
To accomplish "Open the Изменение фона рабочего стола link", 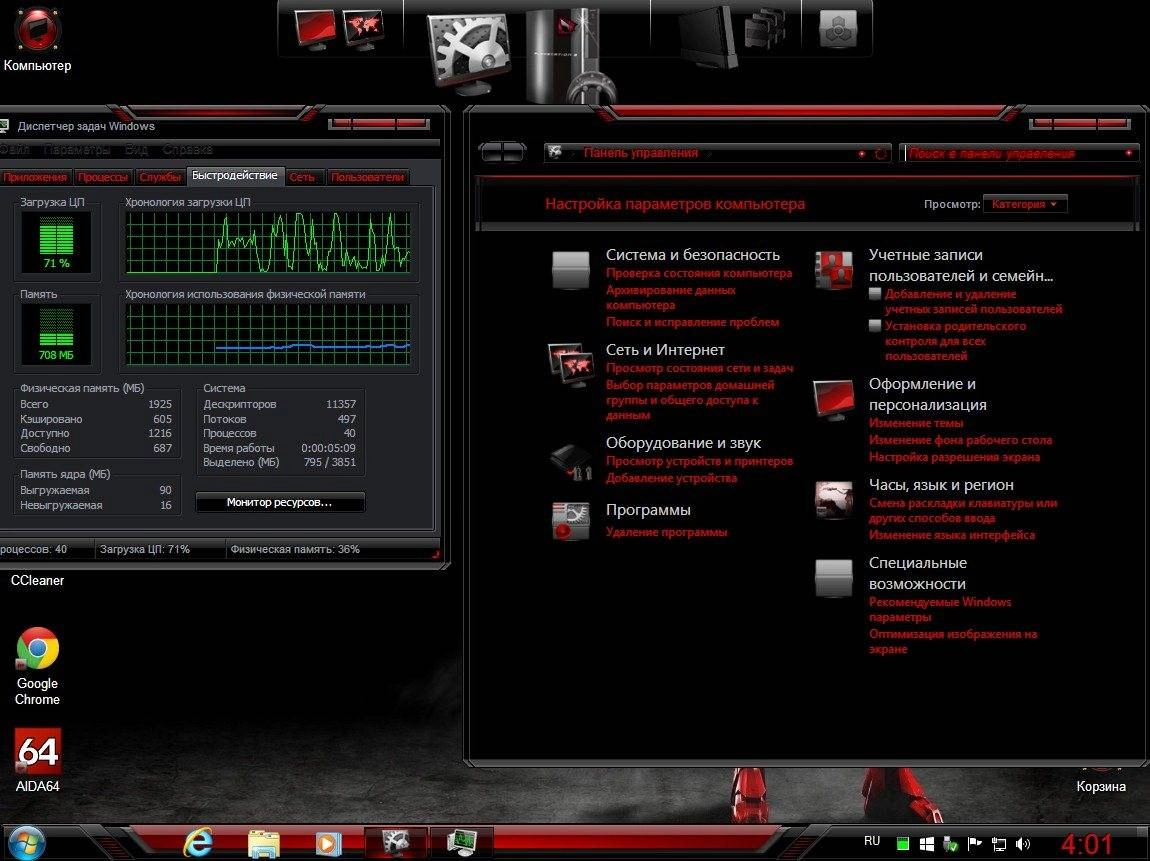I will (960, 440).
